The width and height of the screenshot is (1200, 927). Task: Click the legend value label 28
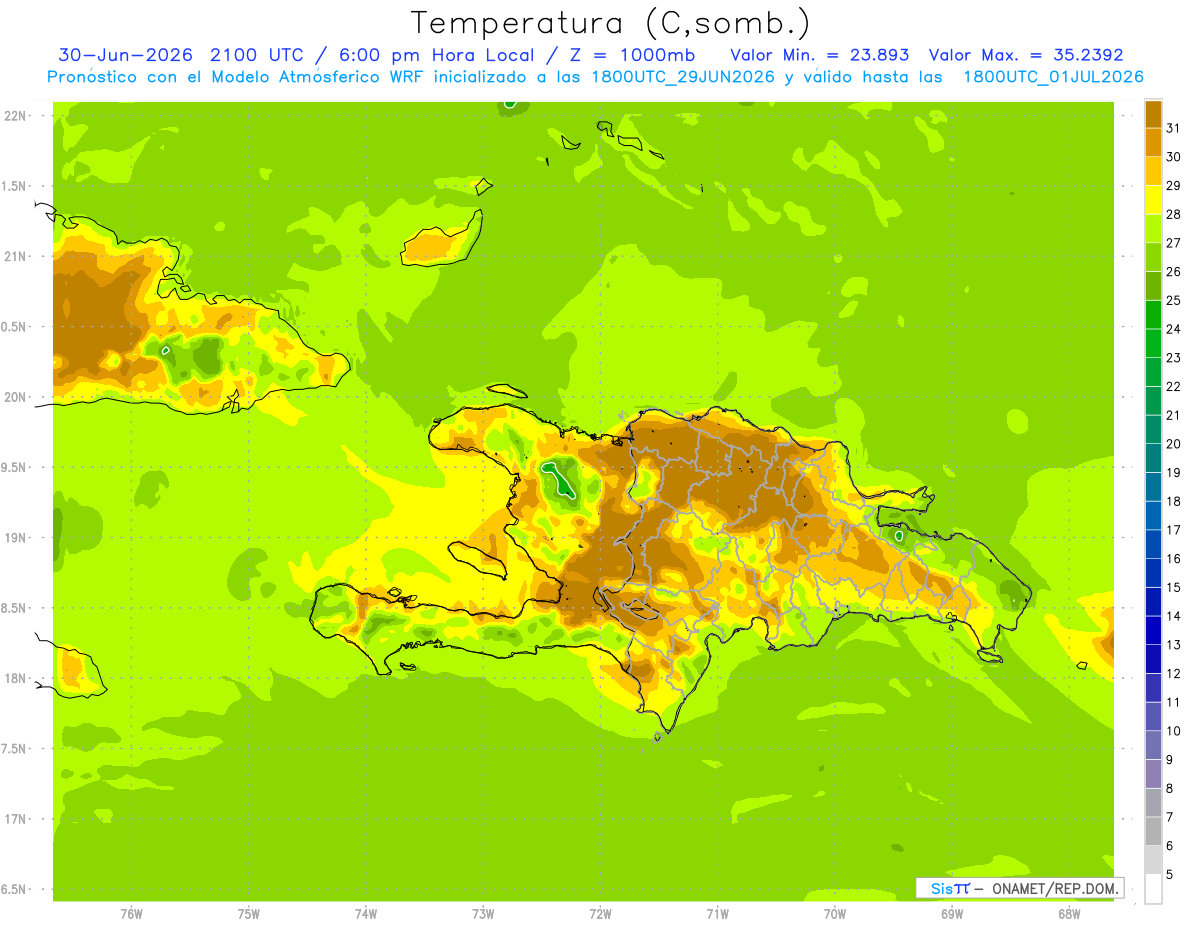pos(1174,214)
